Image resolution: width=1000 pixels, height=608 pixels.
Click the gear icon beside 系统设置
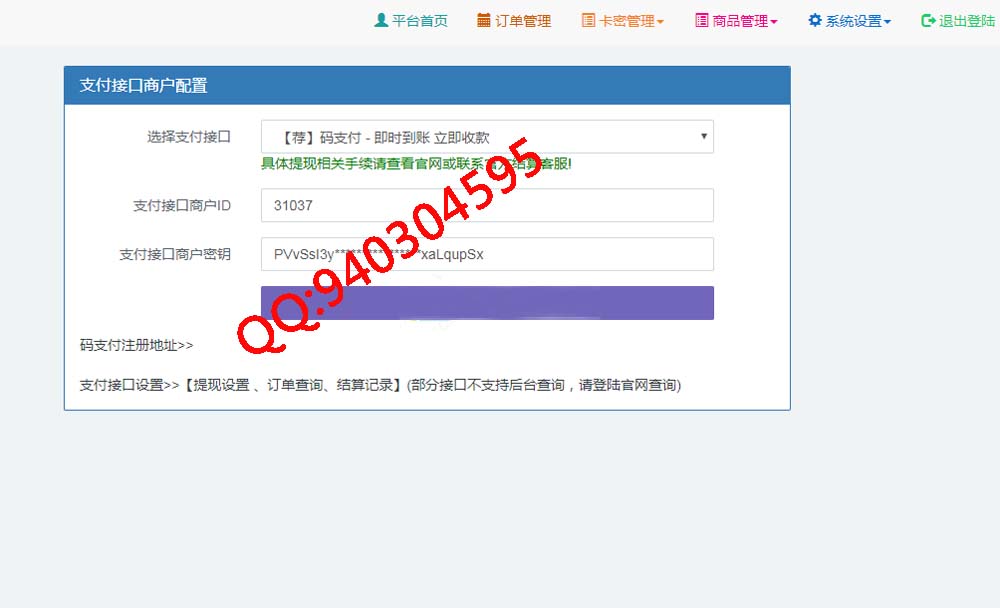[815, 20]
